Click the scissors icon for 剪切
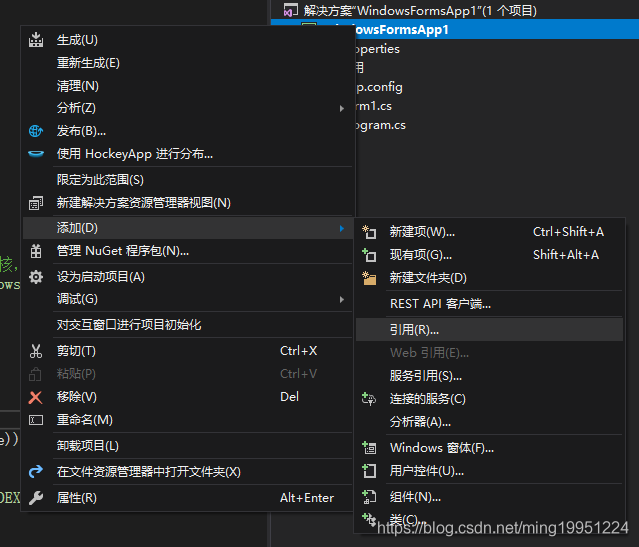The height and width of the screenshot is (547, 639). click(36, 351)
